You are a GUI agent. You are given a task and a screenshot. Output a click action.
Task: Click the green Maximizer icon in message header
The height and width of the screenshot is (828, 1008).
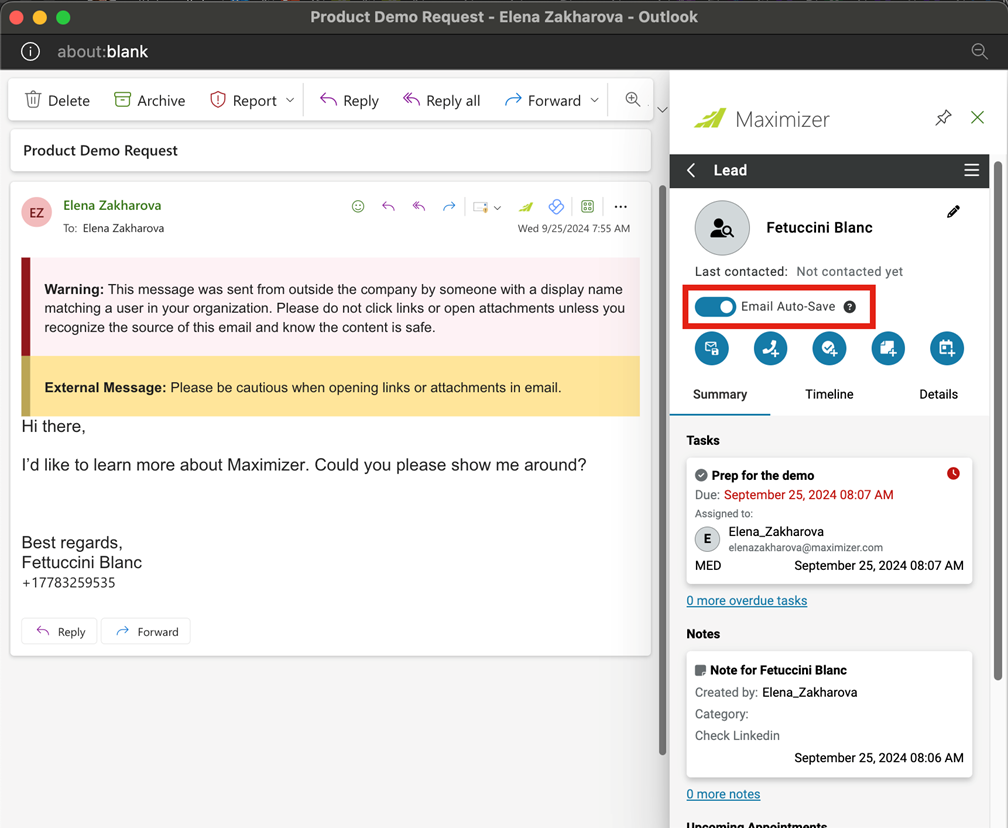point(526,206)
